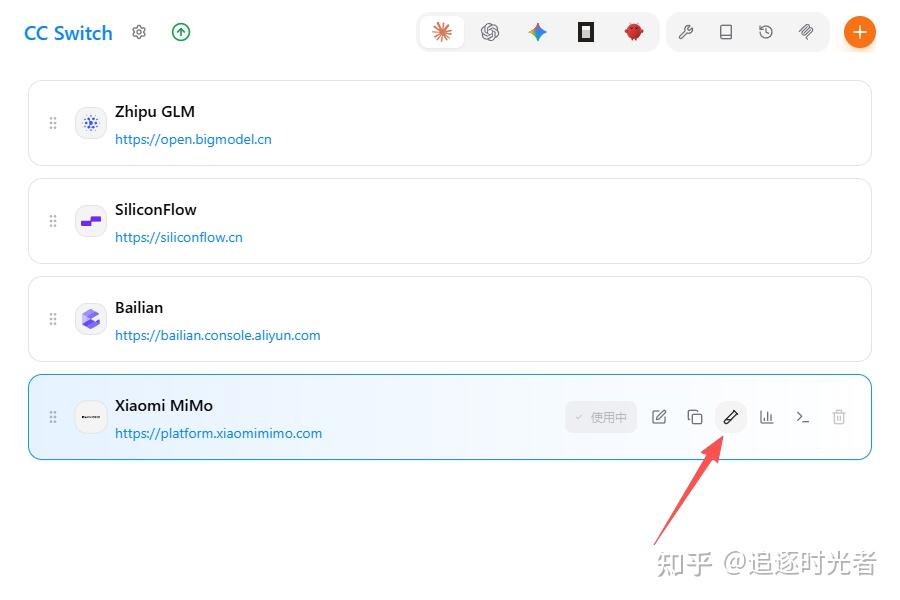Switch to the OpenAI Codex tab icon
This screenshot has width=900, height=600.
pyautogui.click(x=490, y=32)
